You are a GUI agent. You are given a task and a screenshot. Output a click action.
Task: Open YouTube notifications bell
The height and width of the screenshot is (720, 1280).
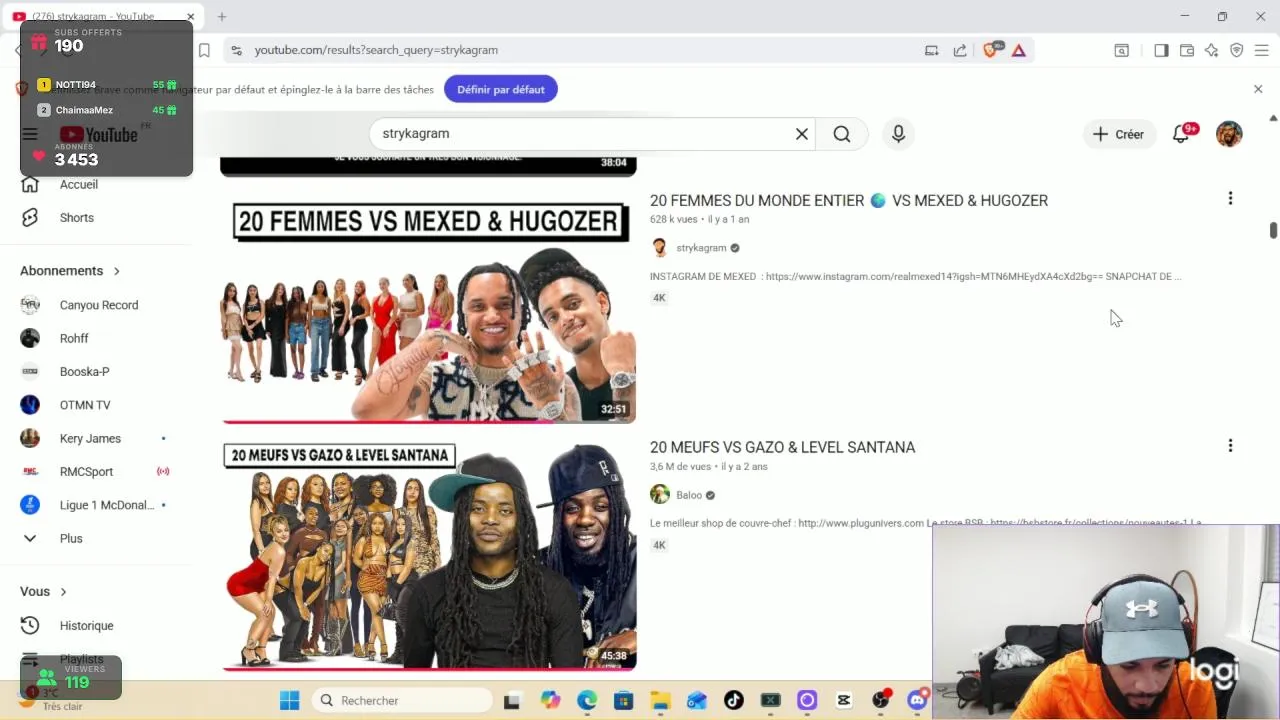pyautogui.click(x=1181, y=134)
